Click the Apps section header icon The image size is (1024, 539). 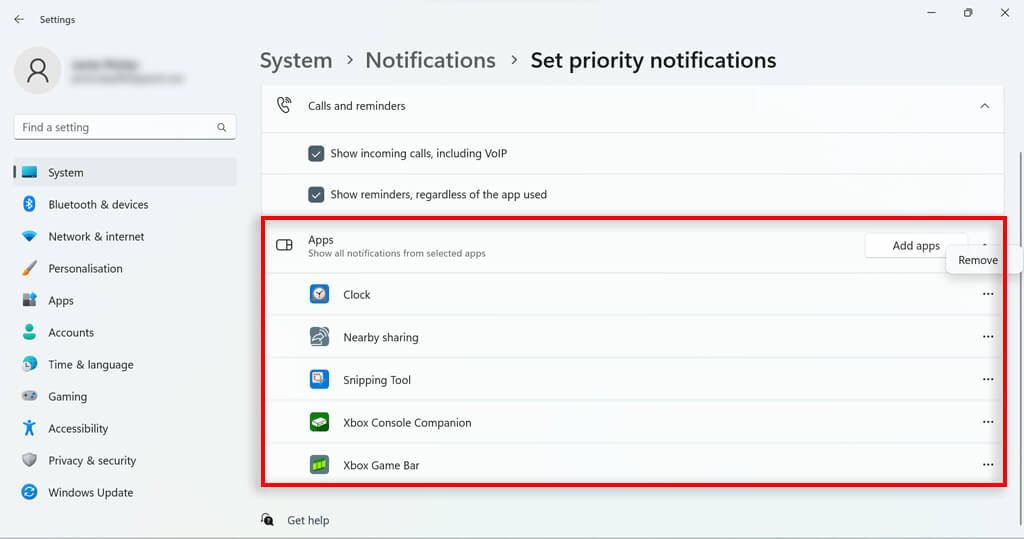(x=284, y=245)
